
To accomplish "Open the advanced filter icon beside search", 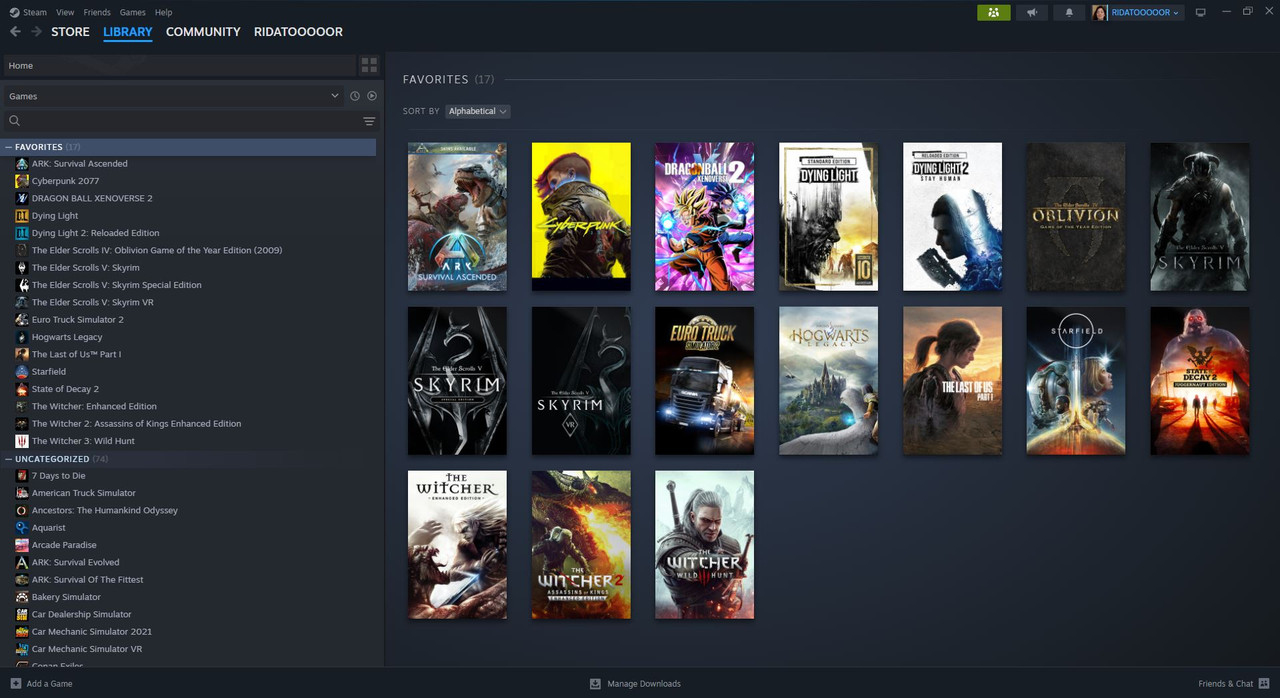I will pyautogui.click(x=369, y=121).
